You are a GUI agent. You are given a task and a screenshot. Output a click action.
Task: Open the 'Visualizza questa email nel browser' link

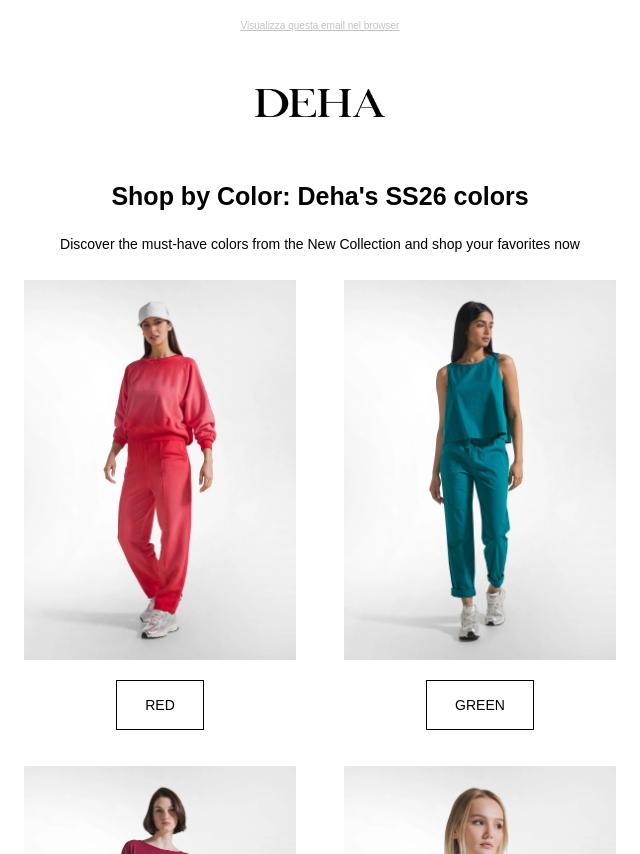tap(320, 26)
